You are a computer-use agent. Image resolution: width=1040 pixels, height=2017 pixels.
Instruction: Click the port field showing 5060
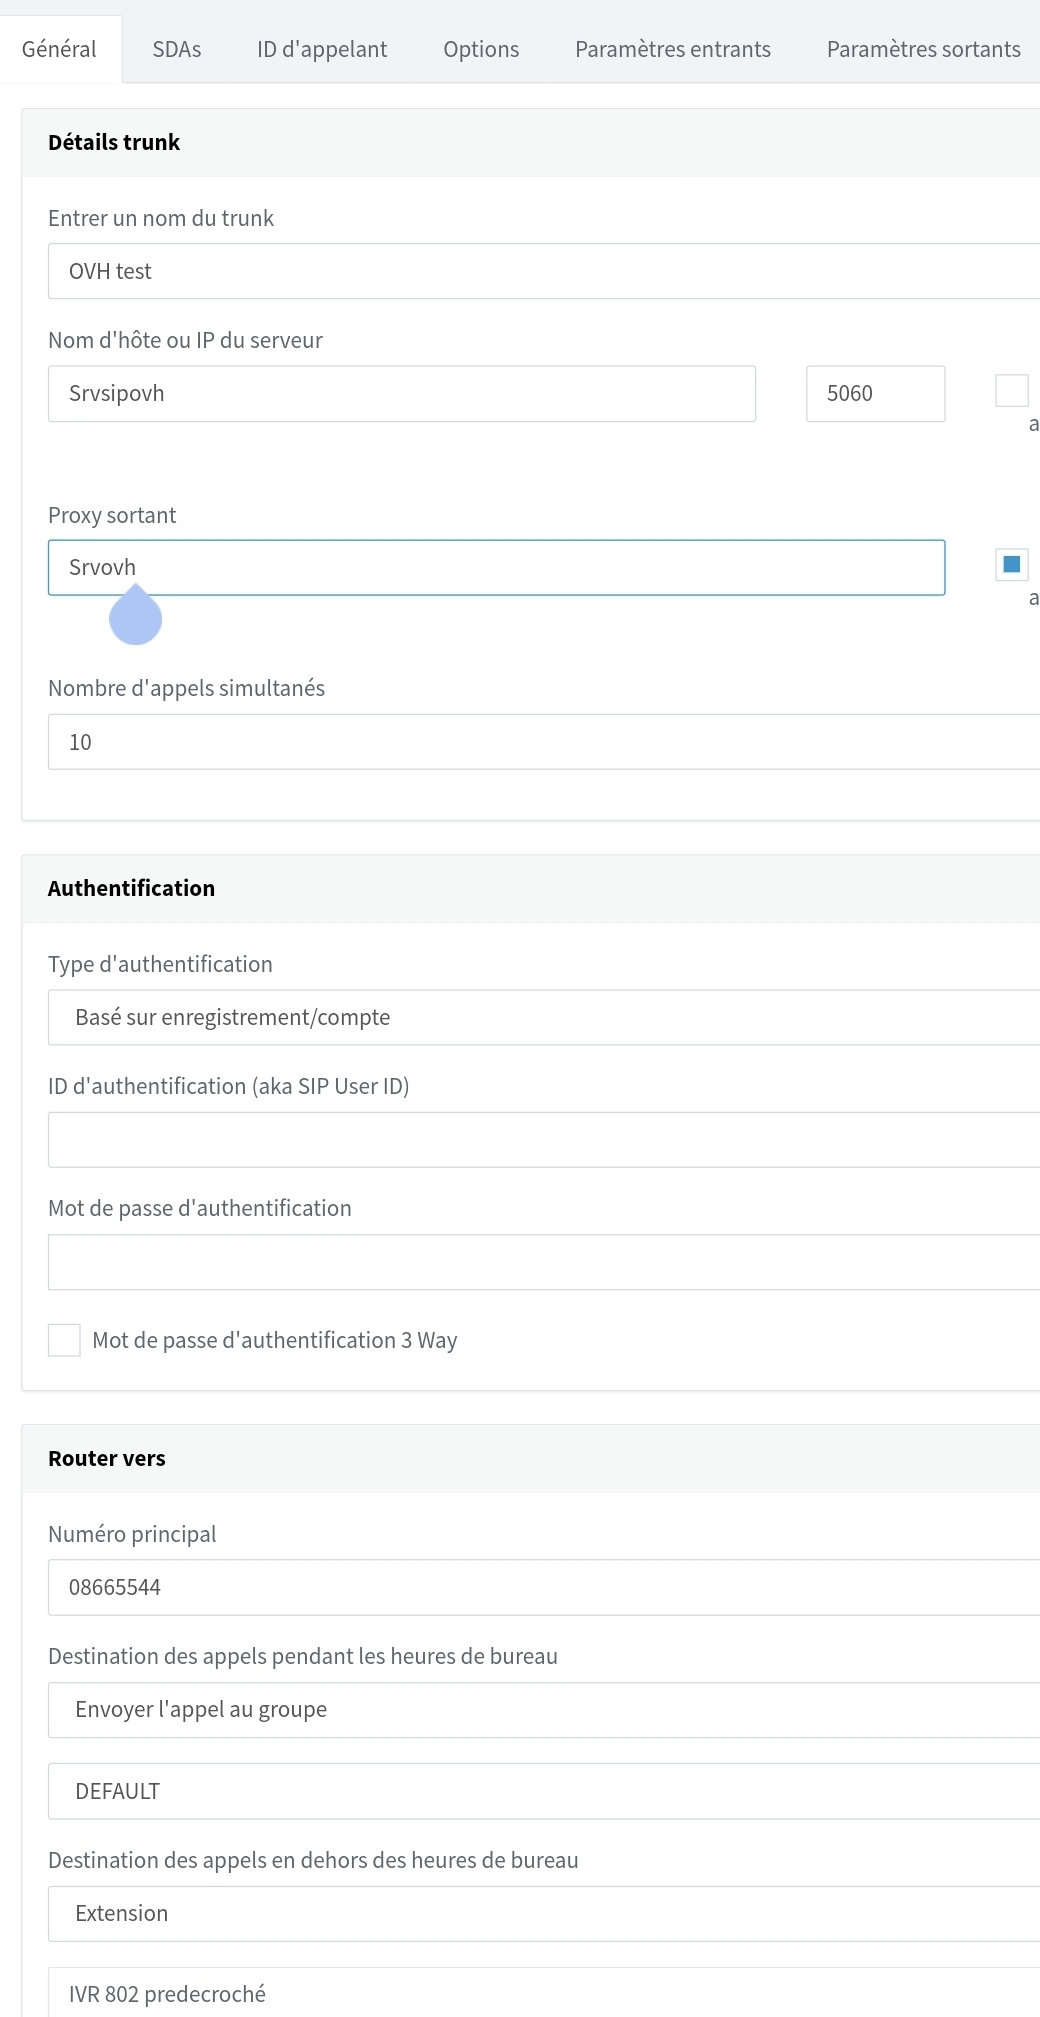(875, 393)
